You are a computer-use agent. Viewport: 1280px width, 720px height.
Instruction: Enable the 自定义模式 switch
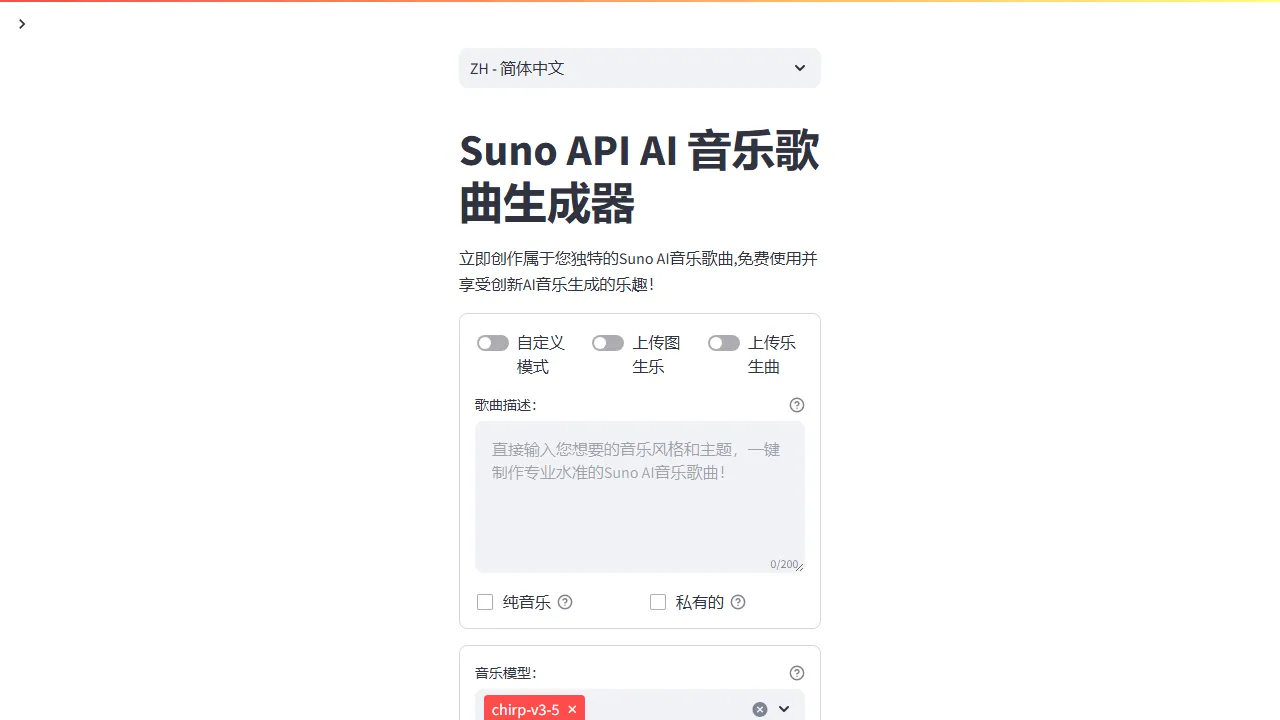click(x=493, y=342)
